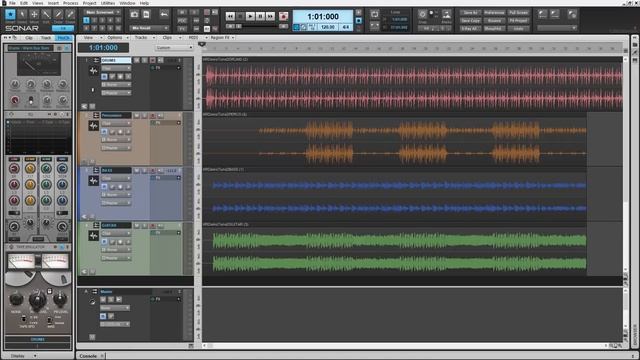The height and width of the screenshot is (360, 640).
Task: Choose the Select tool arrow
Action: coord(22,15)
